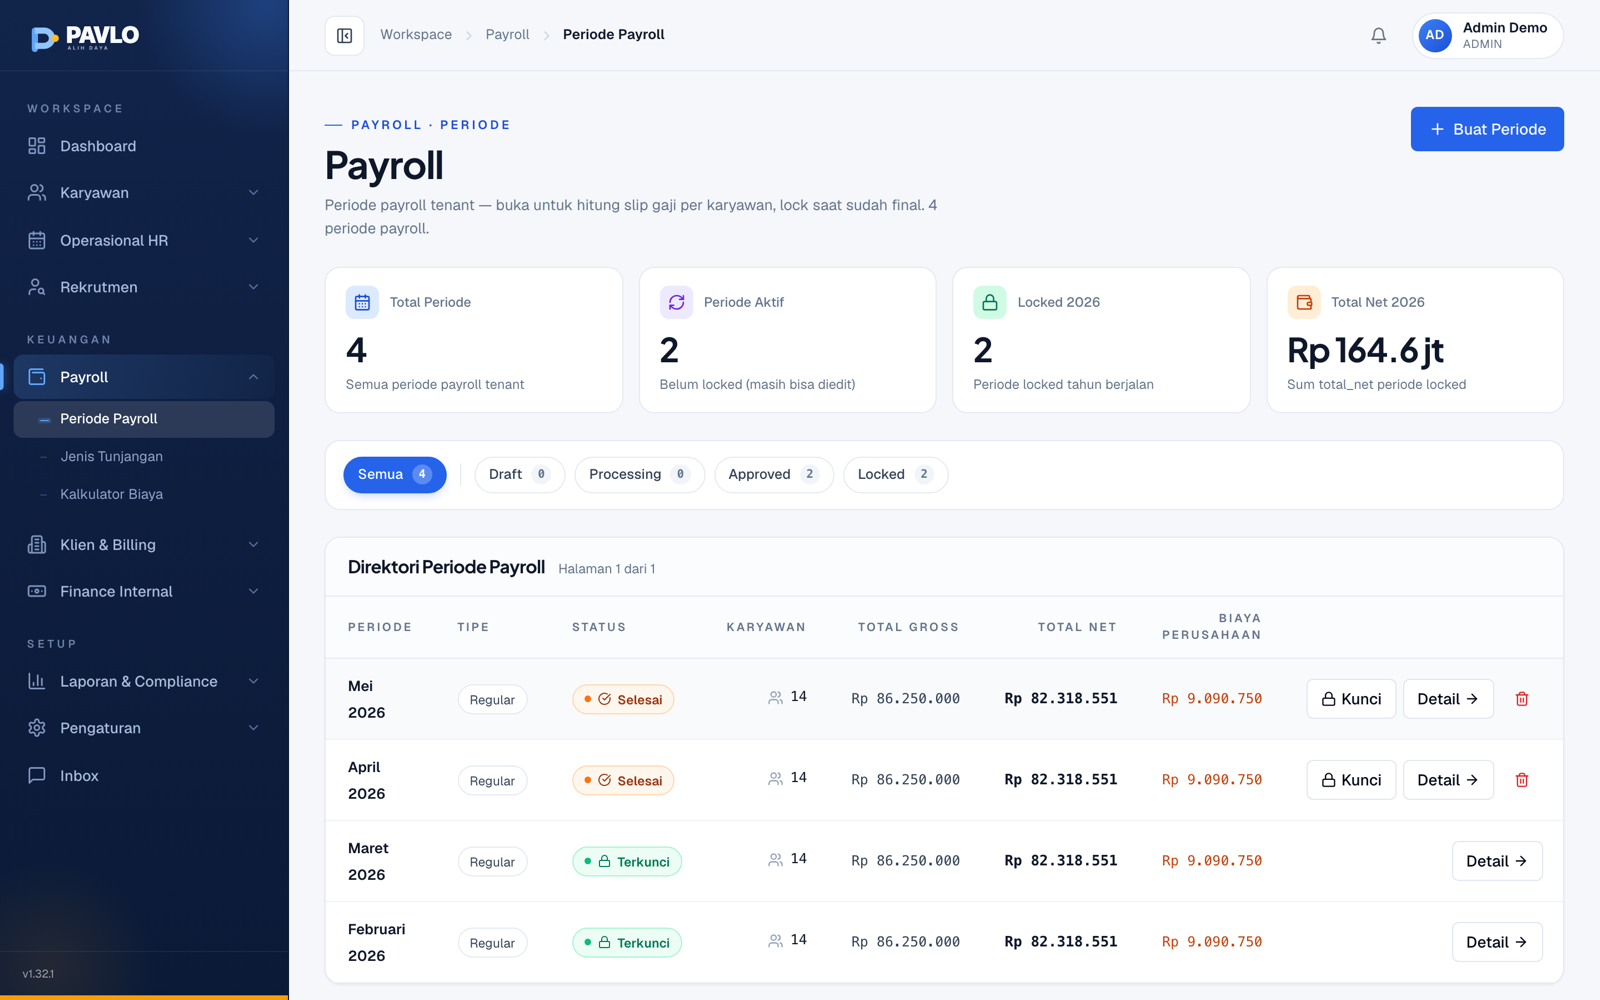Viewport: 1600px width, 1000px height.
Task: Click Selesai status badge for Mei 2026
Action: (x=623, y=700)
